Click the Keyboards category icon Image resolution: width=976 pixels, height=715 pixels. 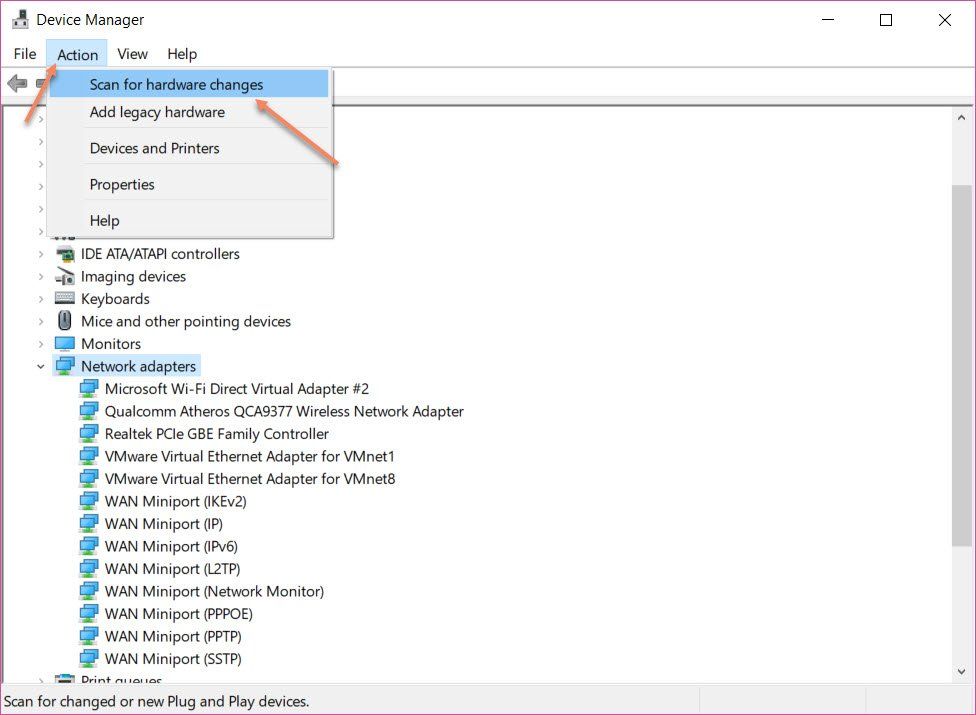pyautogui.click(x=65, y=299)
